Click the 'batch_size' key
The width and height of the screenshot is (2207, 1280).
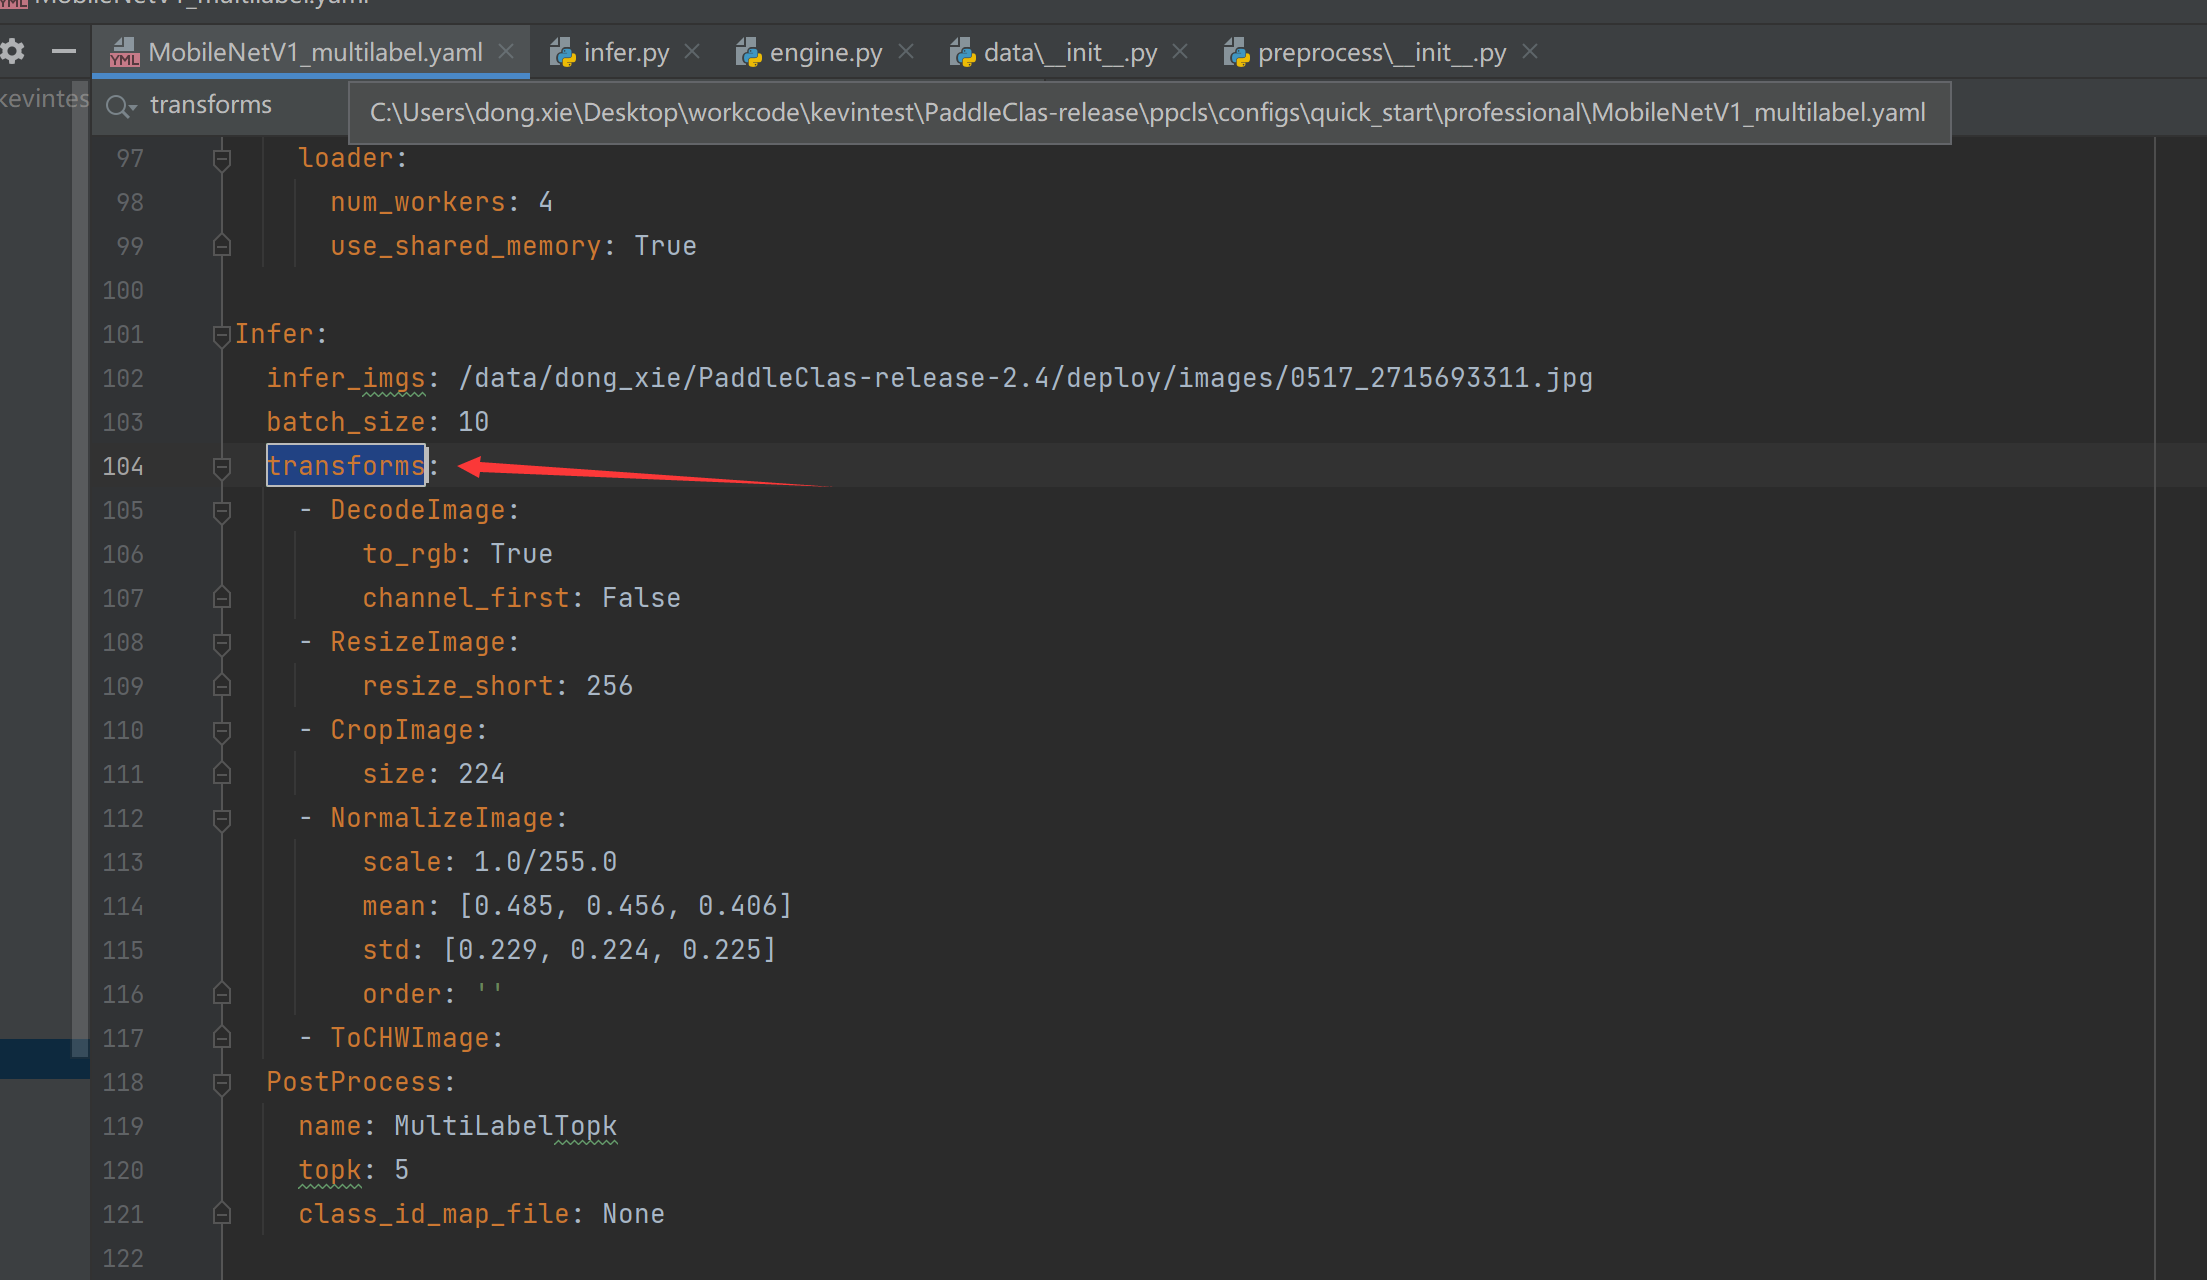tap(346, 422)
